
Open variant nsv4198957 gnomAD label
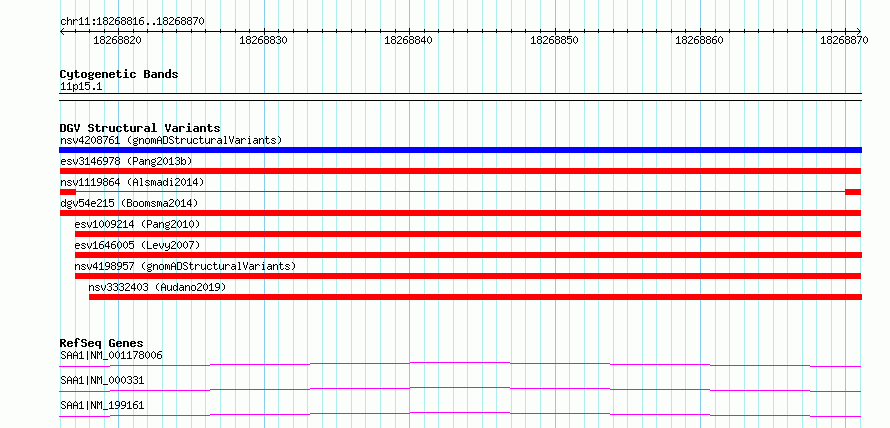pyautogui.click(x=185, y=266)
